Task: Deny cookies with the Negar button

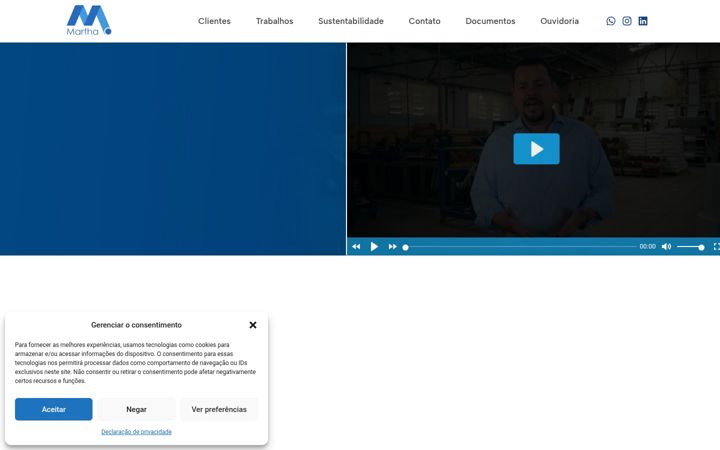Action: point(136,409)
